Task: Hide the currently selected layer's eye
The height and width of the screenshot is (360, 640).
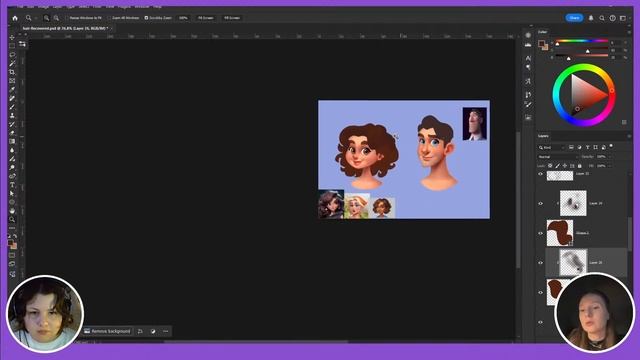Action: (x=541, y=262)
